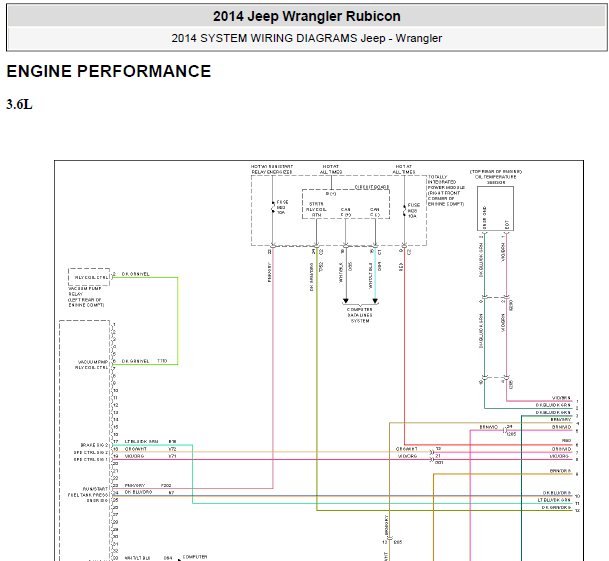Click the 'CIRCUIT BOARD' label
The width and height of the screenshot is (609, 561).
[372, 187]
